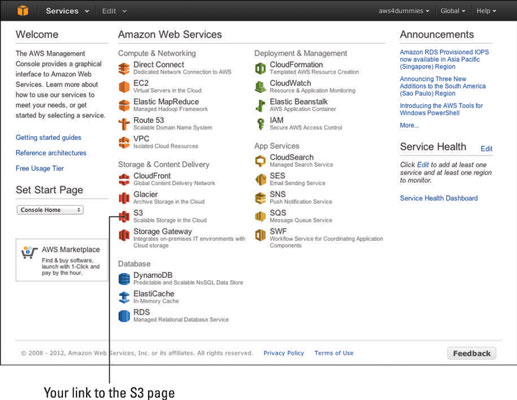The height and width of the screenshot is (400, 517).
Task: Click the AWS Marketplace title text
Action: 71,250
